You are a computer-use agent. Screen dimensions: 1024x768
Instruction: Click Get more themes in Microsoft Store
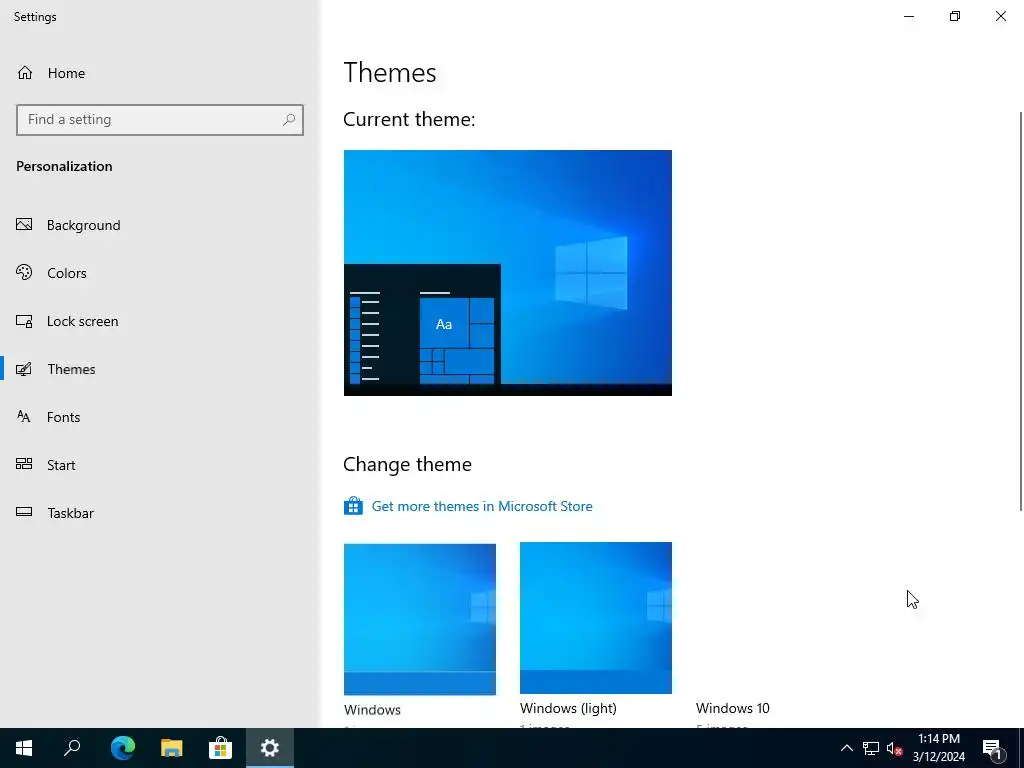coord(482,506)
